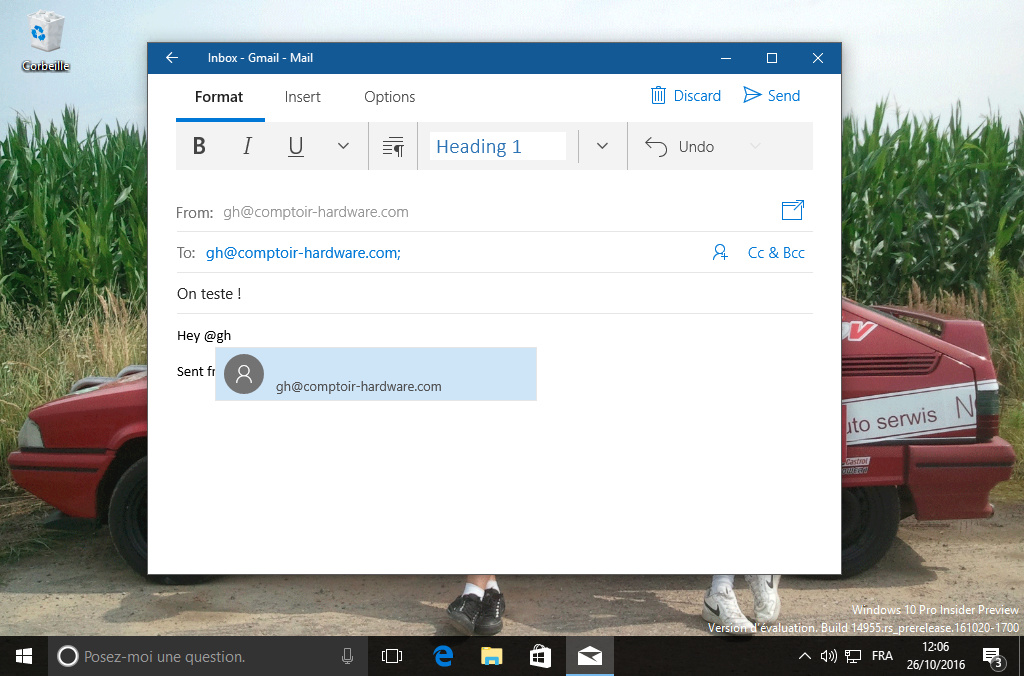Switch to the Options tab
The height and width of the screenshot is (676, 1024).
point(389,97)
